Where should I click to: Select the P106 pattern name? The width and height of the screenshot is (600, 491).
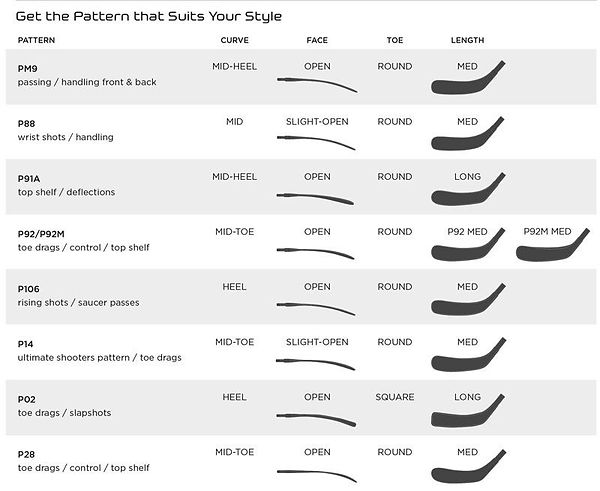(29, 288)
